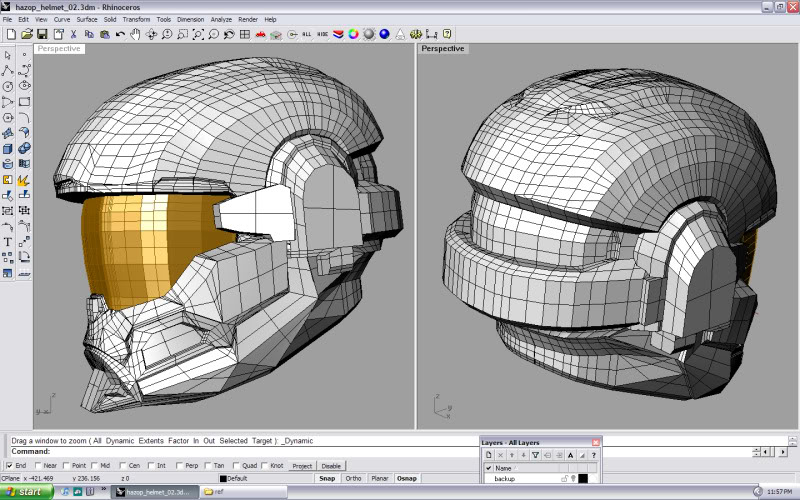Viewport: 800px width, 500px height.
Task: Click the filter funnel icon in Layers panel
Action: click(x=535, y=455)
